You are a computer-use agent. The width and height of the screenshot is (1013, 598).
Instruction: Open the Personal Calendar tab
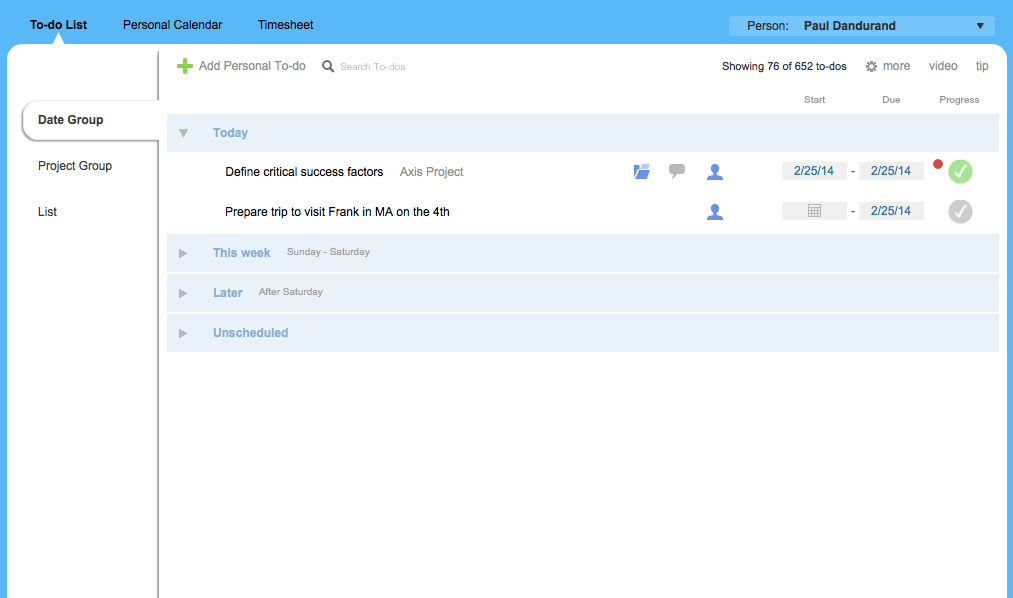172,24
